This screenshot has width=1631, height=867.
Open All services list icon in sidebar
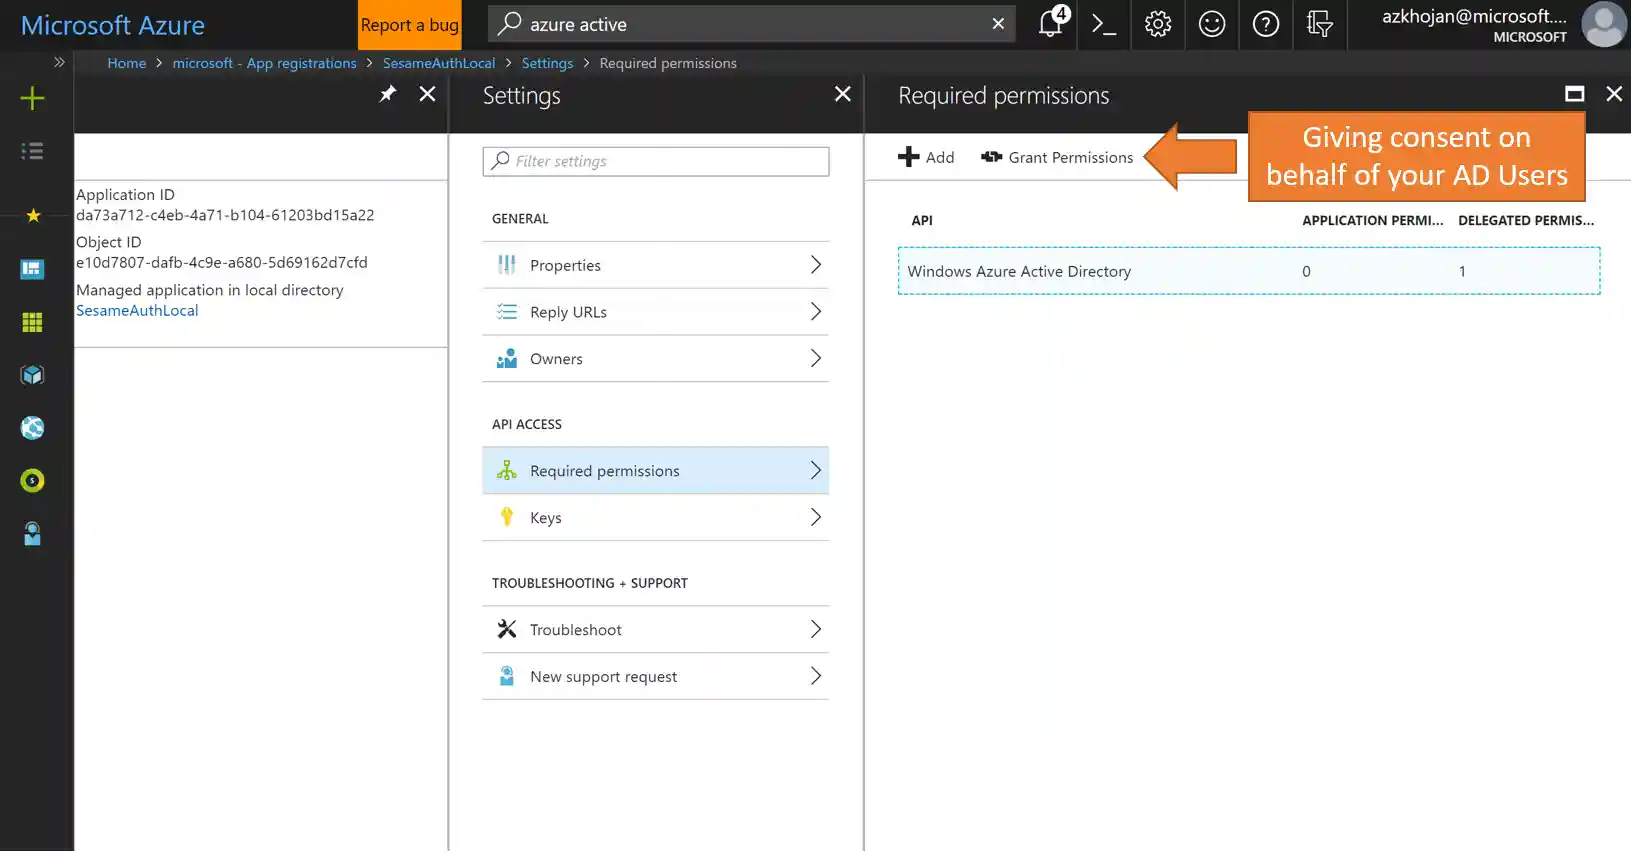pos(32,151)
